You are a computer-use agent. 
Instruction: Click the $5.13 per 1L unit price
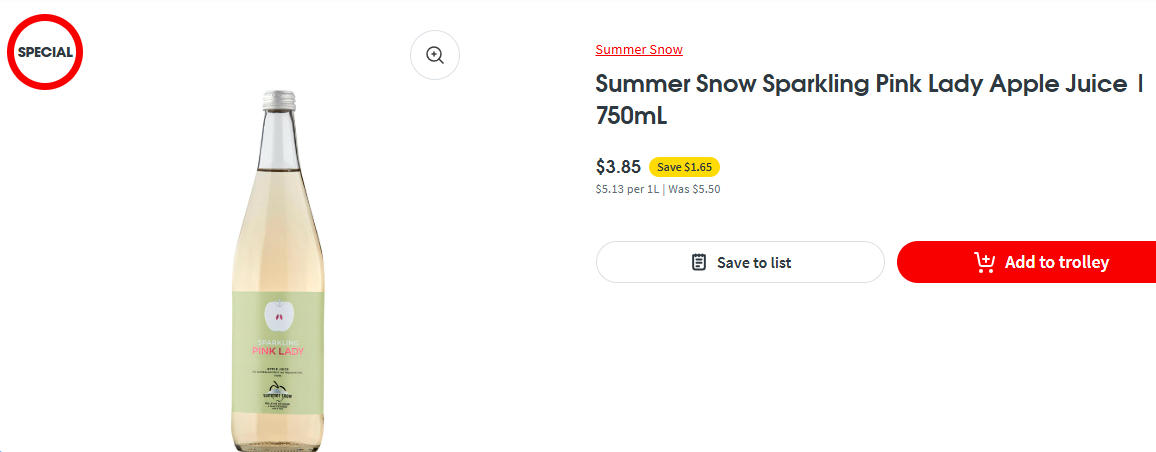click(627, 189)
